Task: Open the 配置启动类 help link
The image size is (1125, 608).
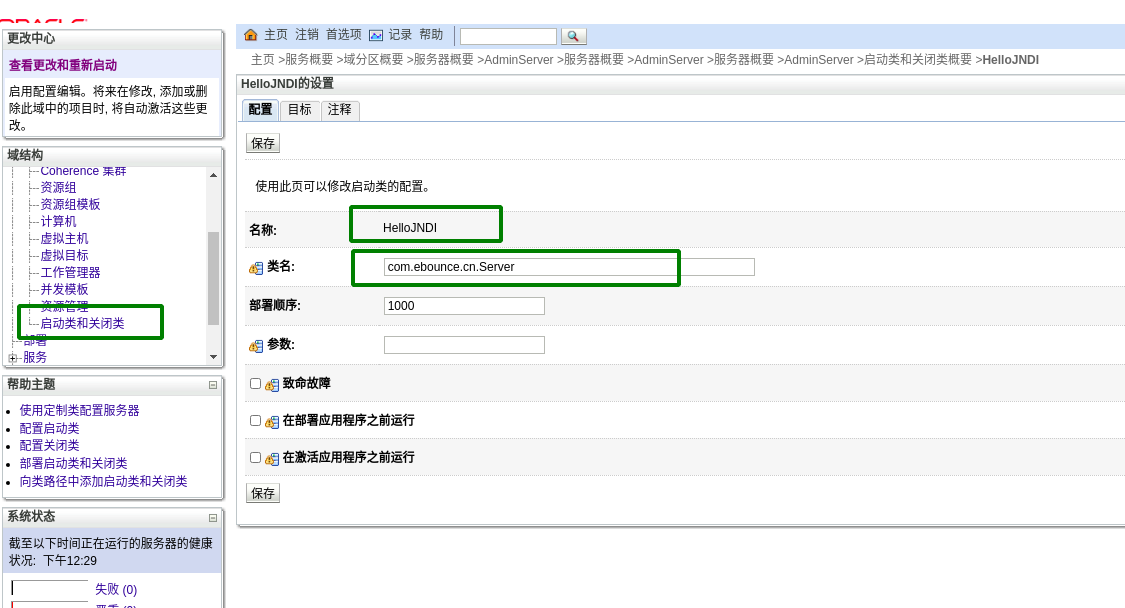Action: (49, 428)
